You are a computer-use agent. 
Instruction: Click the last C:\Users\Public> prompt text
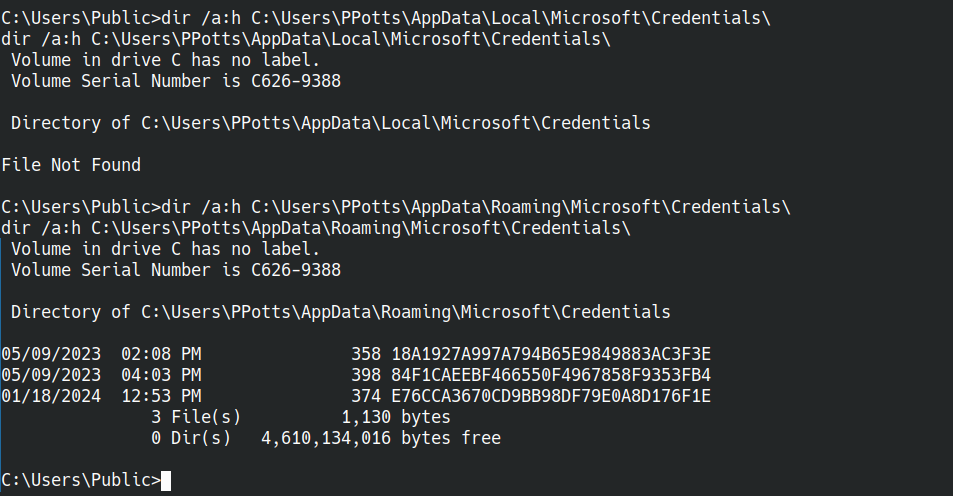click(x=81, y=480)
